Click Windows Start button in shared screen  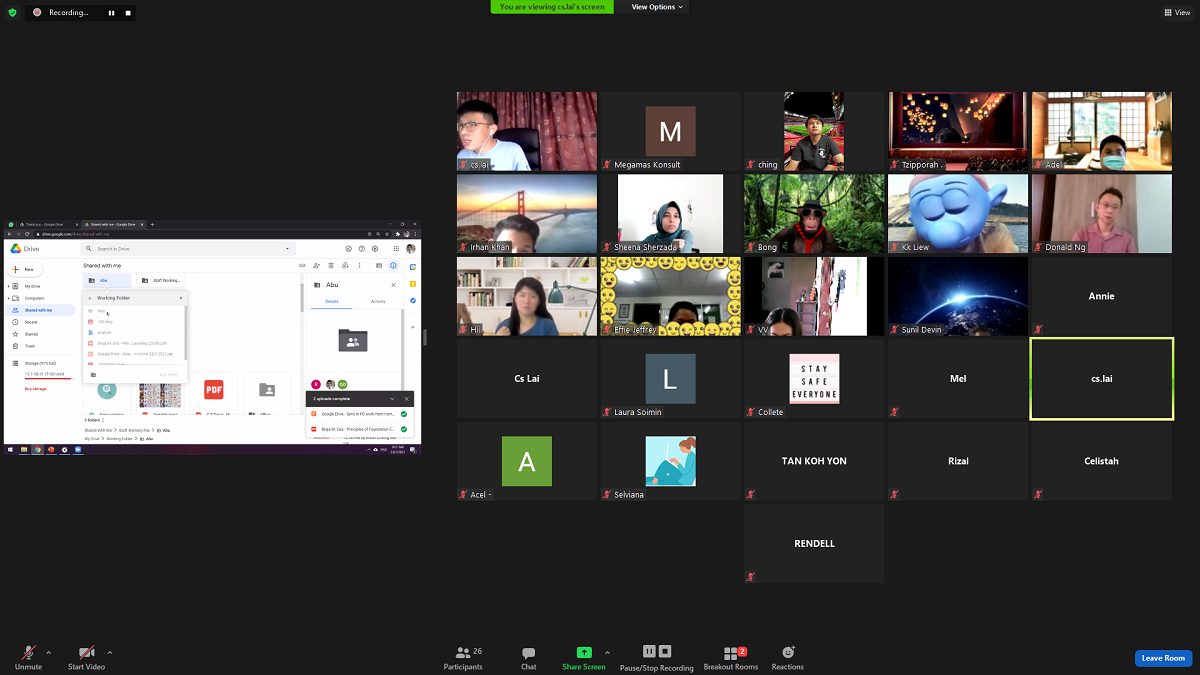[10, 450]
